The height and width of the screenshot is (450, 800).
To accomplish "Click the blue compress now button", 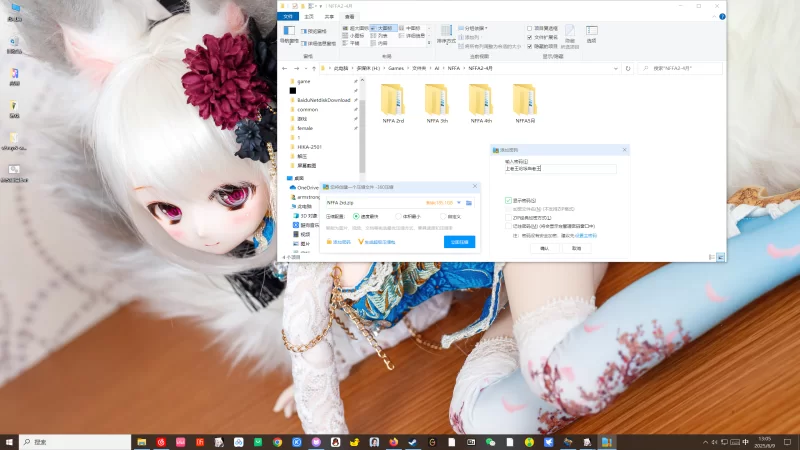I will pos(459,241).
